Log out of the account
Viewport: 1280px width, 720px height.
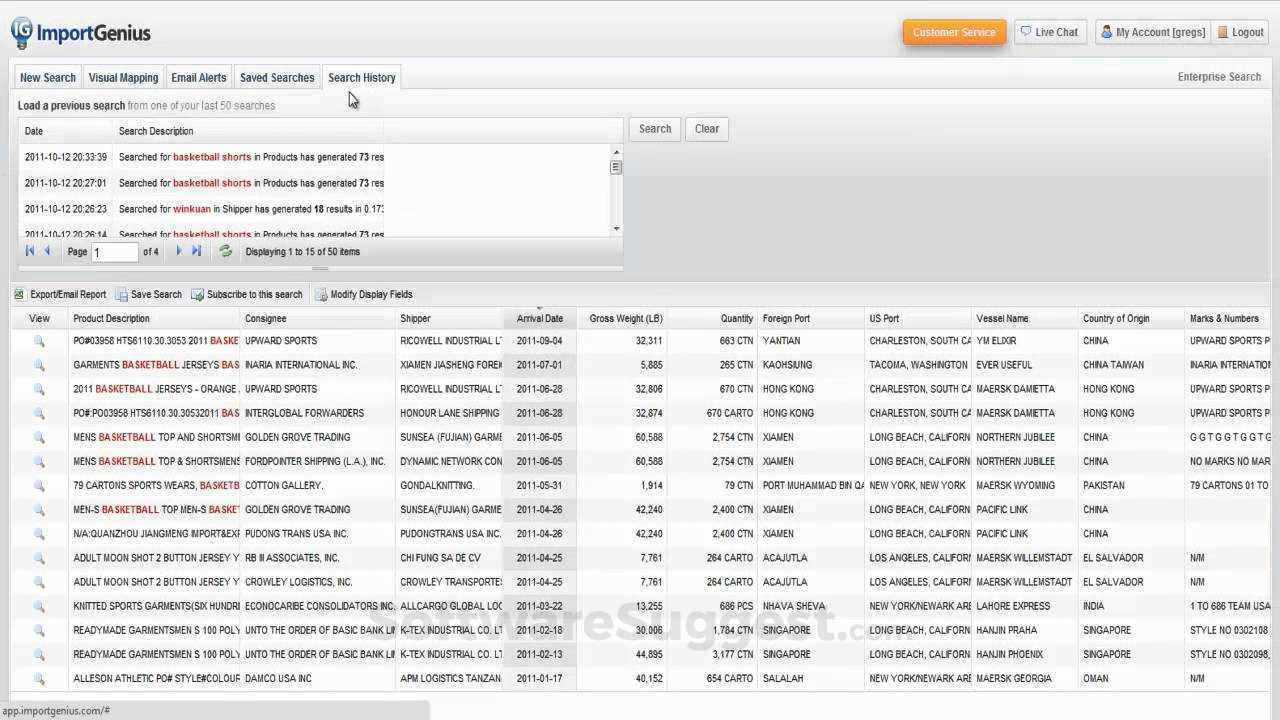[x=1240, y=31]
